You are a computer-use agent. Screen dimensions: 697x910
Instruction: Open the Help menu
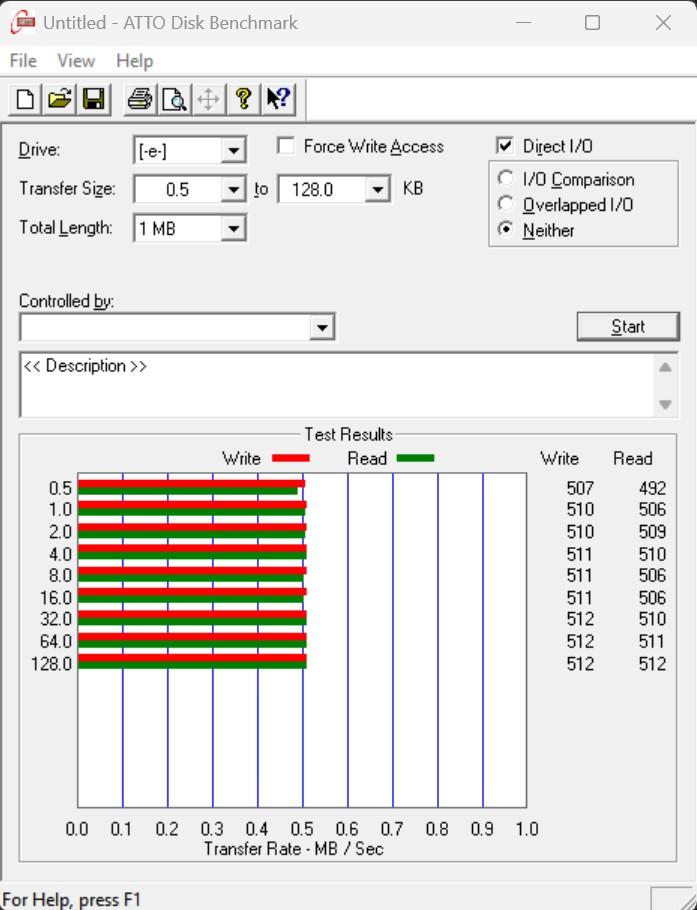[x=135, y=60]
